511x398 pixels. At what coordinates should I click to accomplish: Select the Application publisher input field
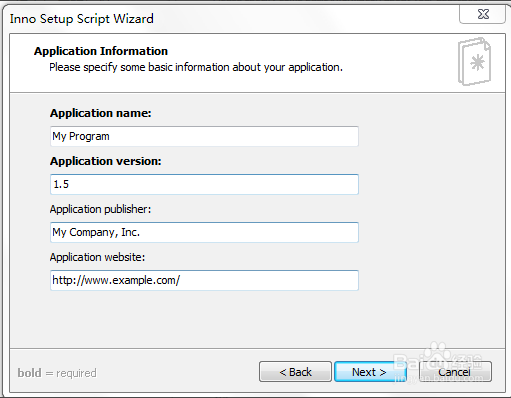tap(204, 232)
